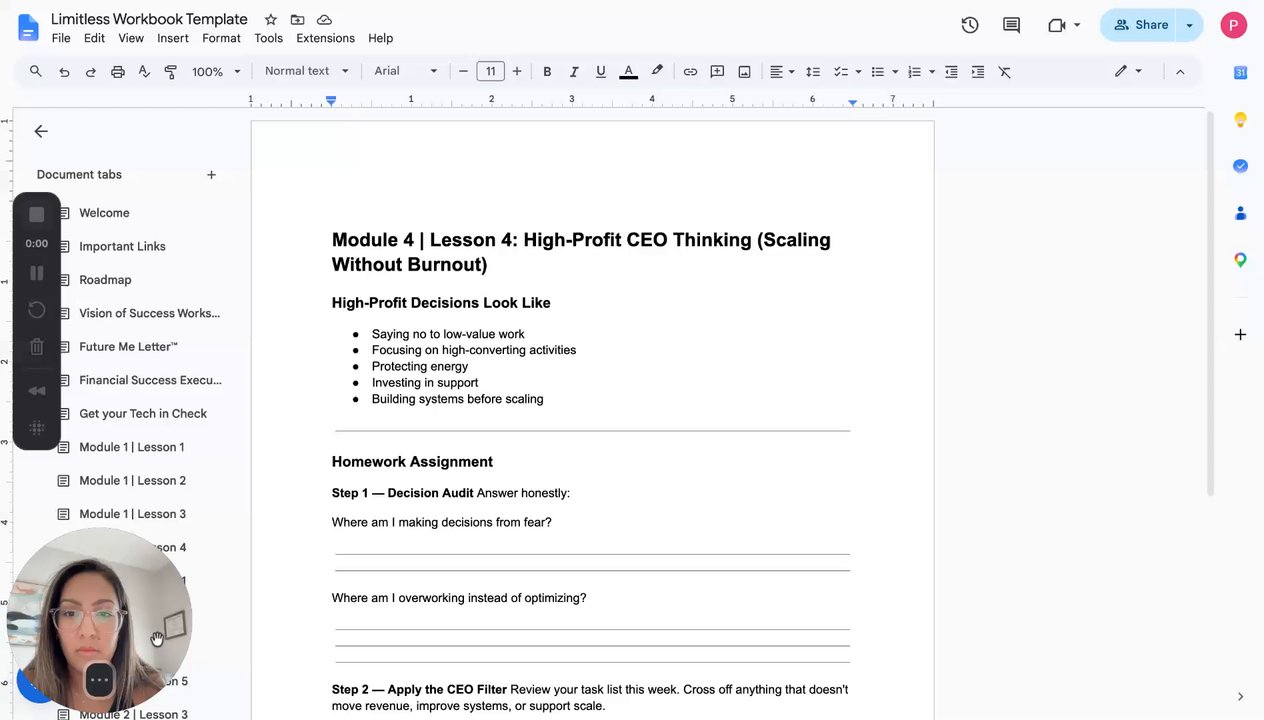
Task: Open bulleted list options arrow
Action: click(x=895, y=71)
